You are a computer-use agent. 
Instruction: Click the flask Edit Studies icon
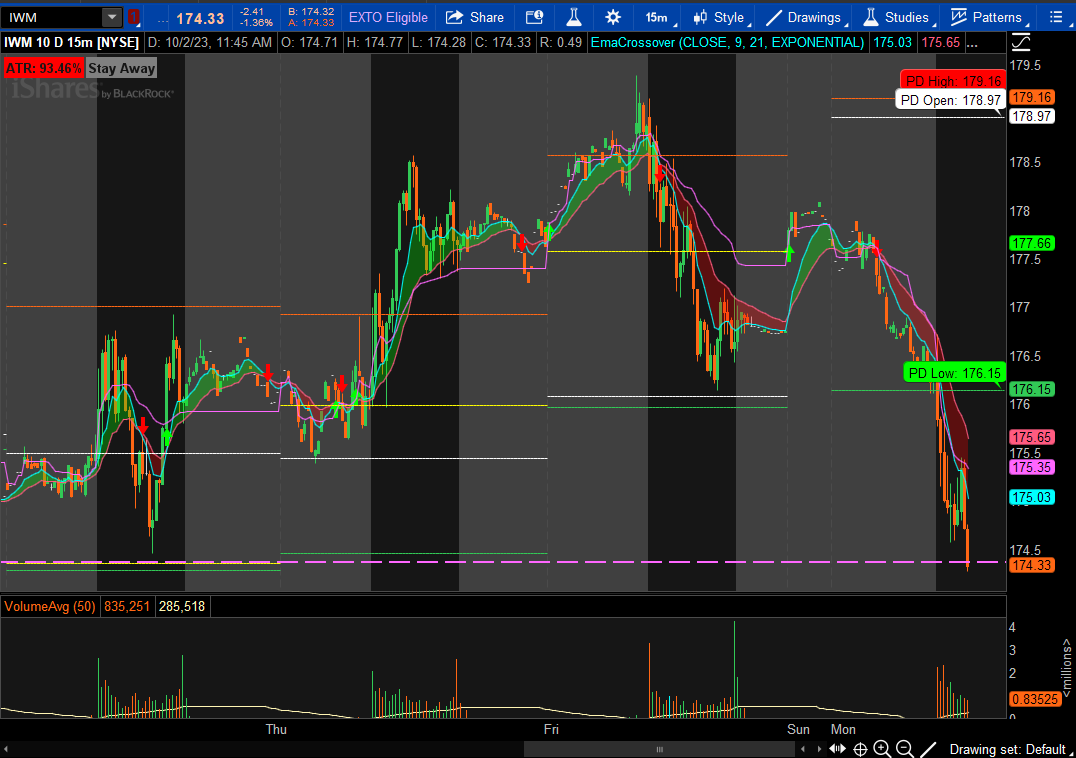point(573,17)
